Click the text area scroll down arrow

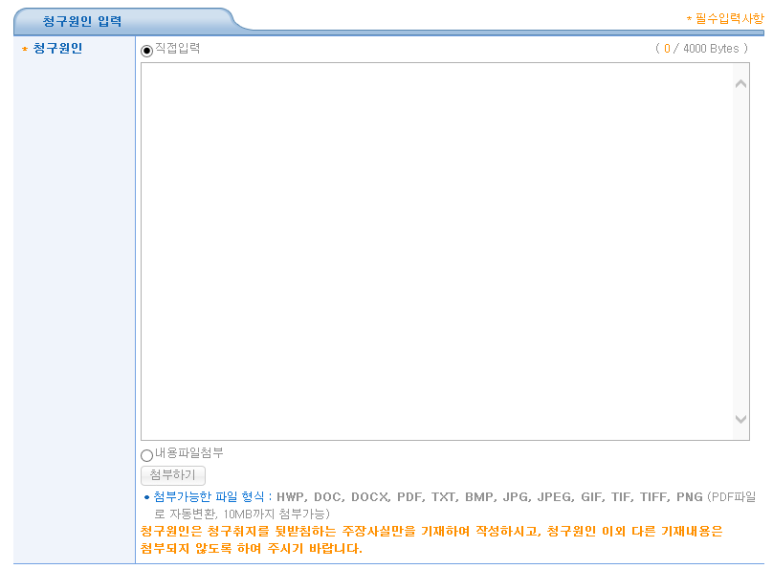tap(740, 419)
